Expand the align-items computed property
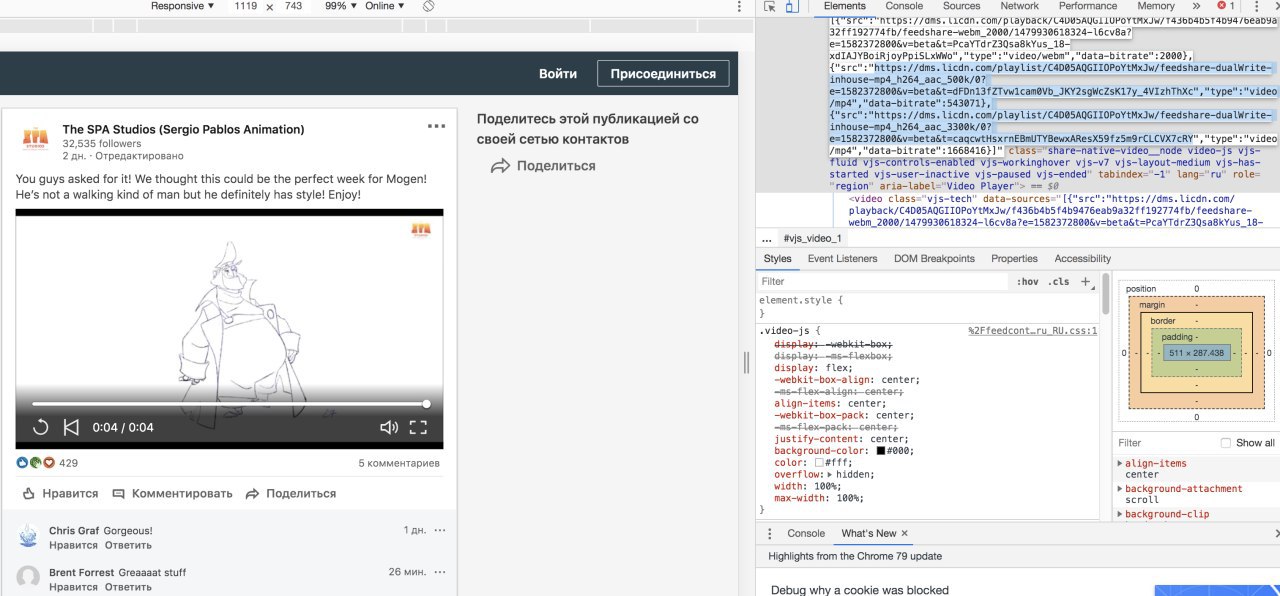Viewport: 1280px width, 596px height. pyautogui.click(x=1120, y=464)
